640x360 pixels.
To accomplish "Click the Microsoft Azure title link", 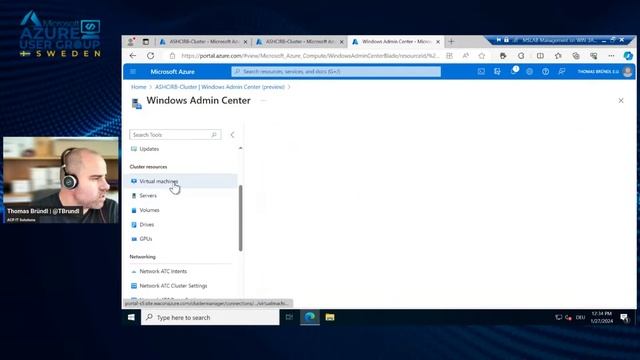I will [x=172, y=71].
